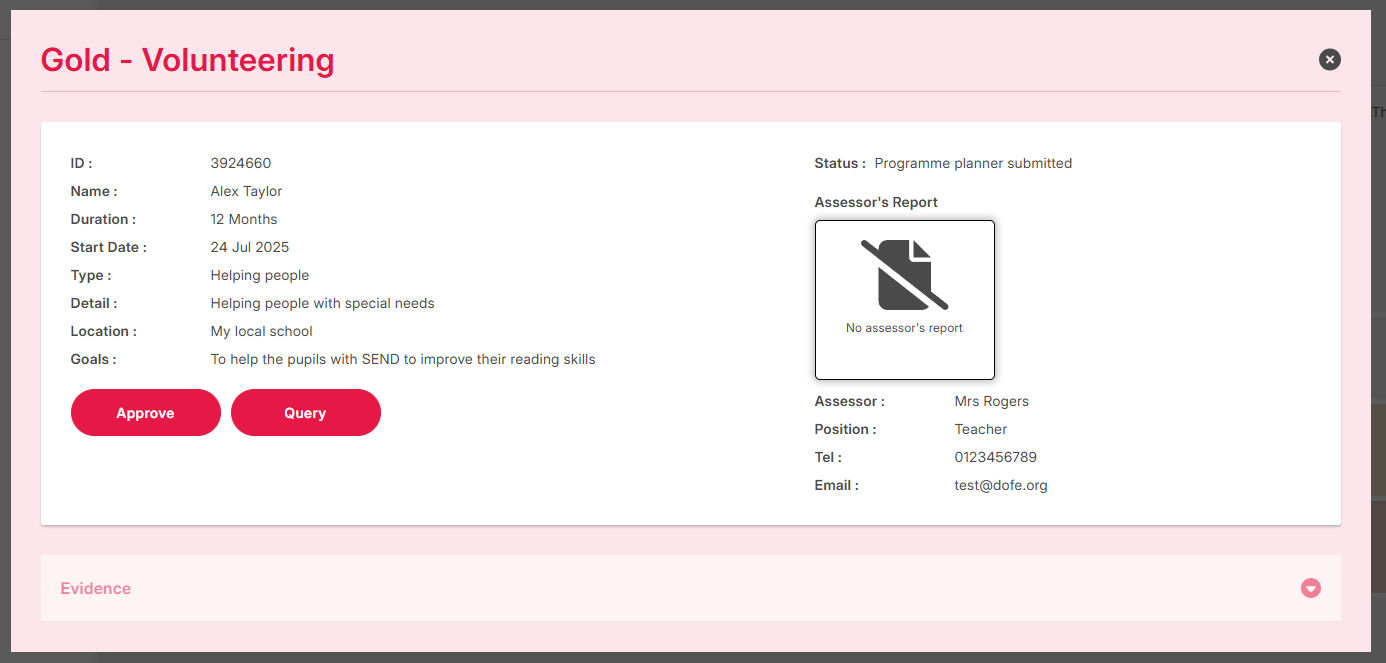
Task: Click the goals text about reading skills
Action: 402,359
